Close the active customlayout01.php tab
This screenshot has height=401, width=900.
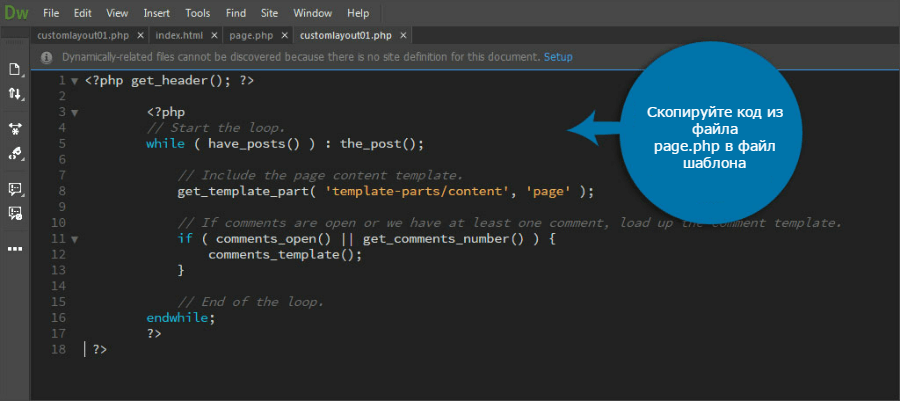point(403,36)
